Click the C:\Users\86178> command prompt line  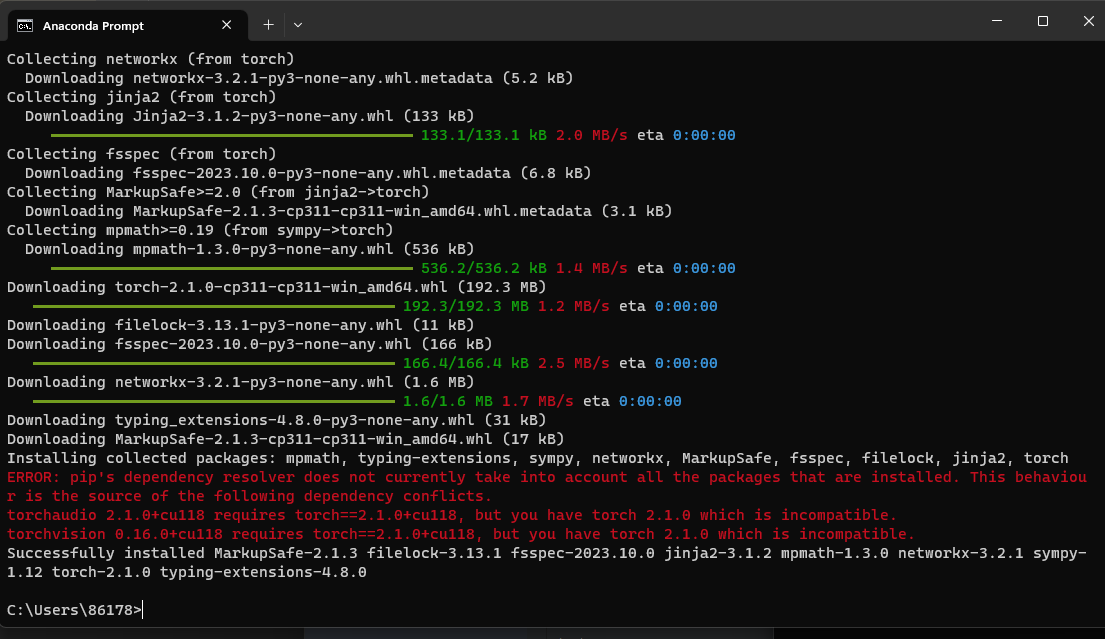(75, 610)
